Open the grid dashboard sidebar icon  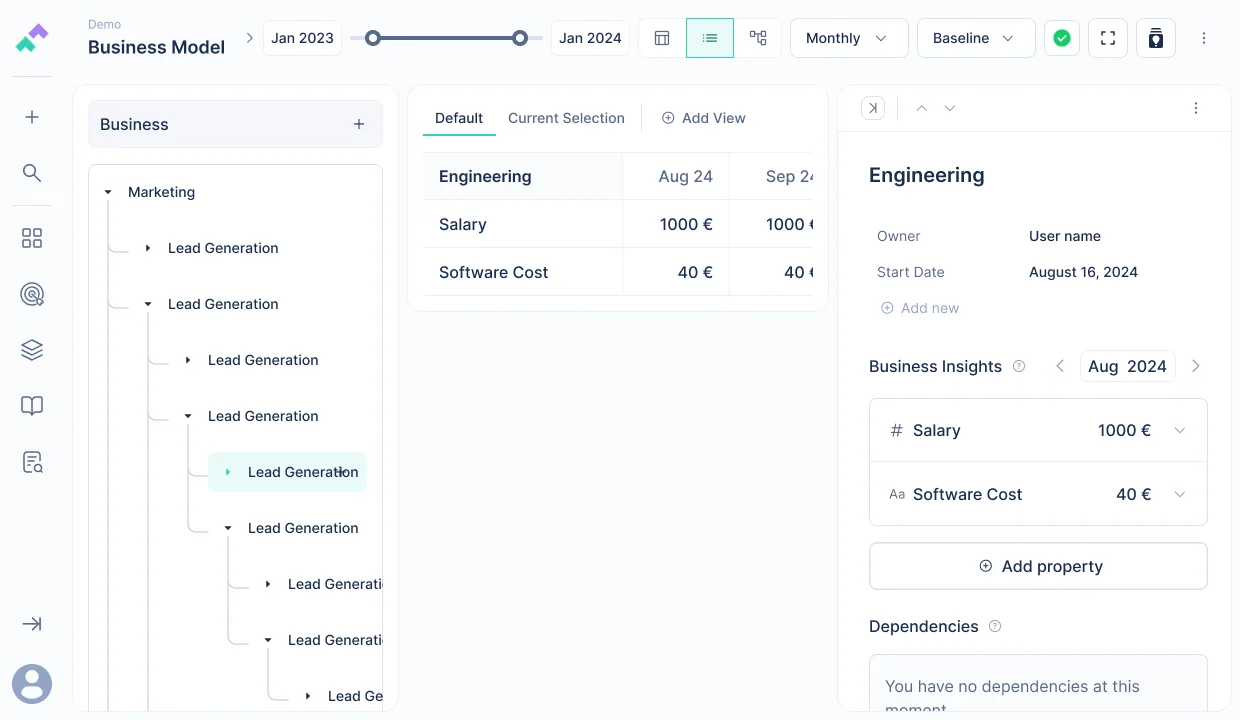point(32,238)
